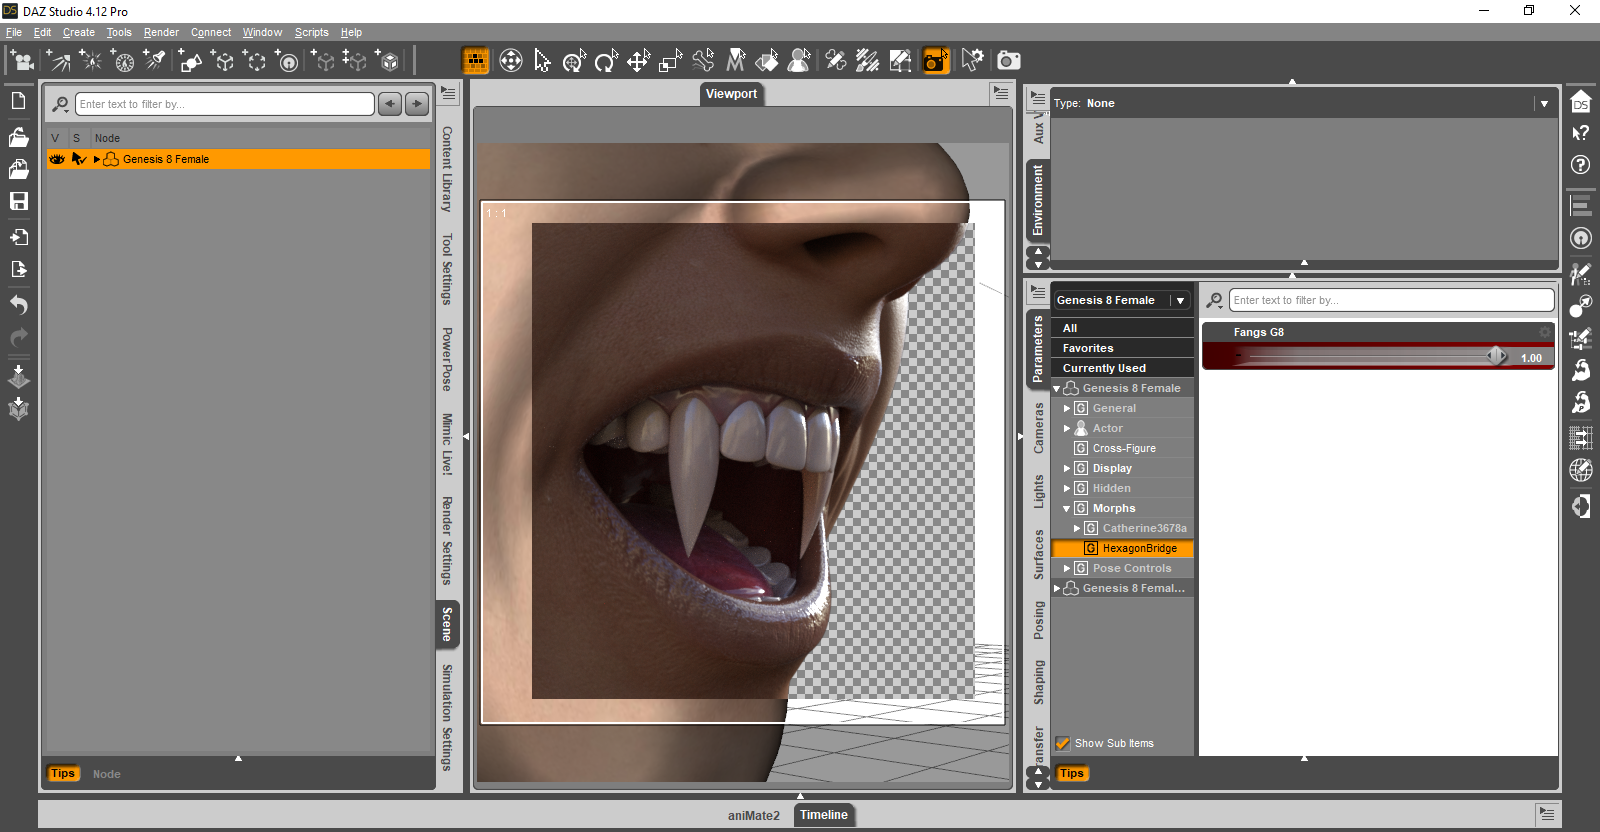Click the DS home icon
Image resolution: width=1600 pixels, height=832 pixels.
(1581, 103)
